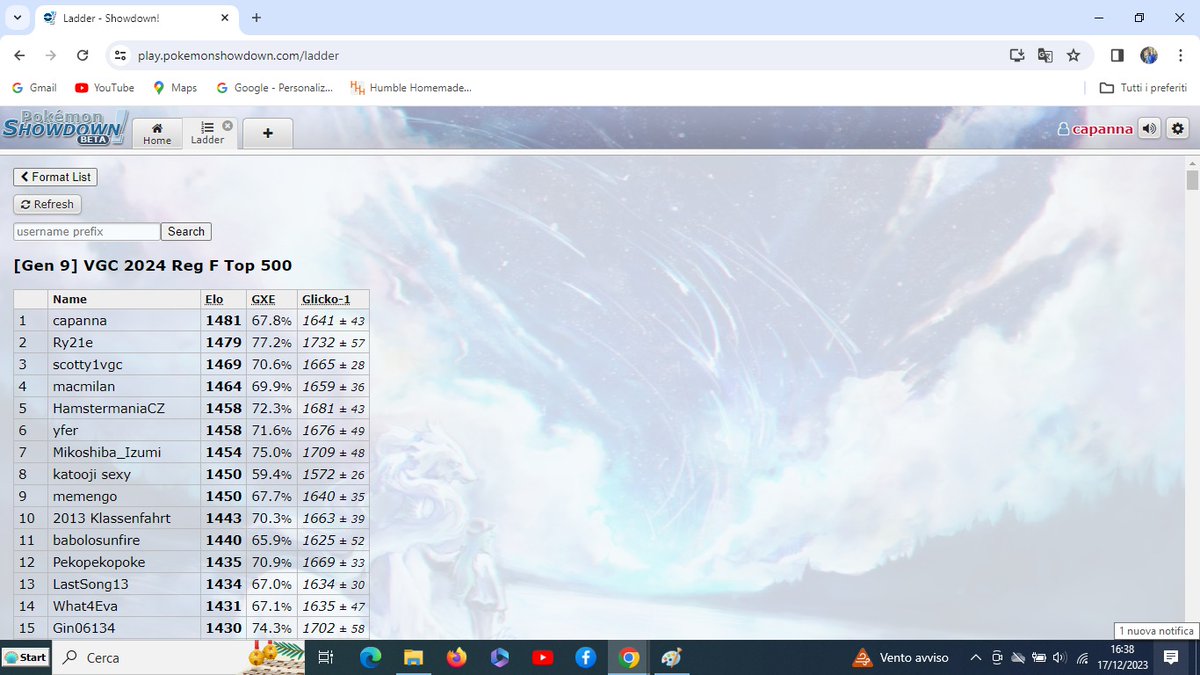Show hidden system tray icons

coord(975,657)
